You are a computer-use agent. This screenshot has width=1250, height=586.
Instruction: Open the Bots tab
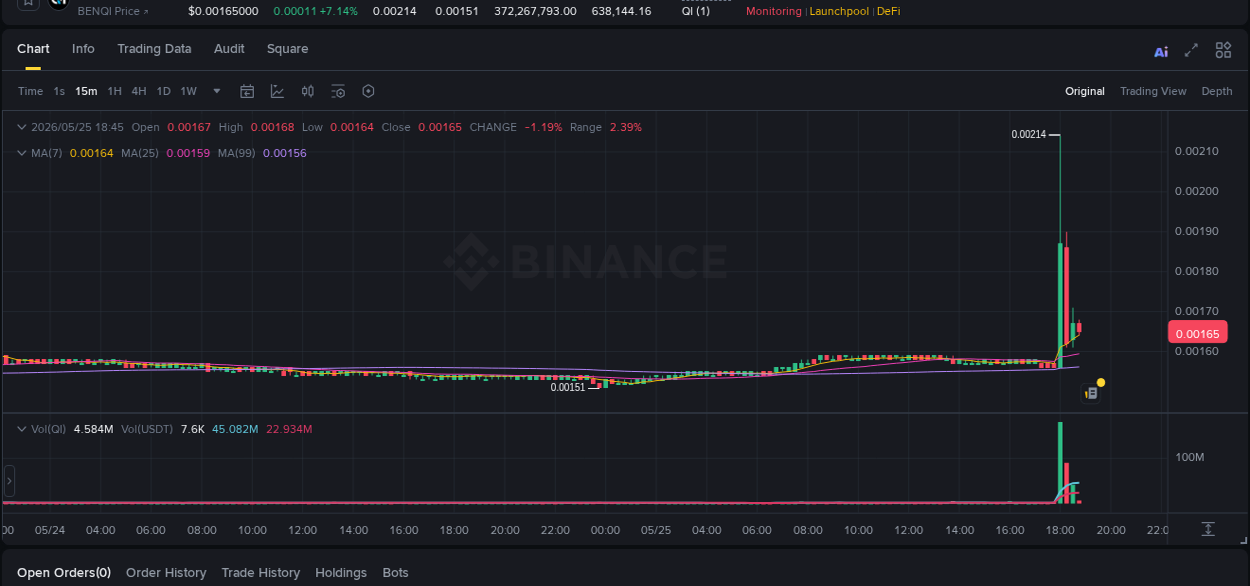(396, 573)
